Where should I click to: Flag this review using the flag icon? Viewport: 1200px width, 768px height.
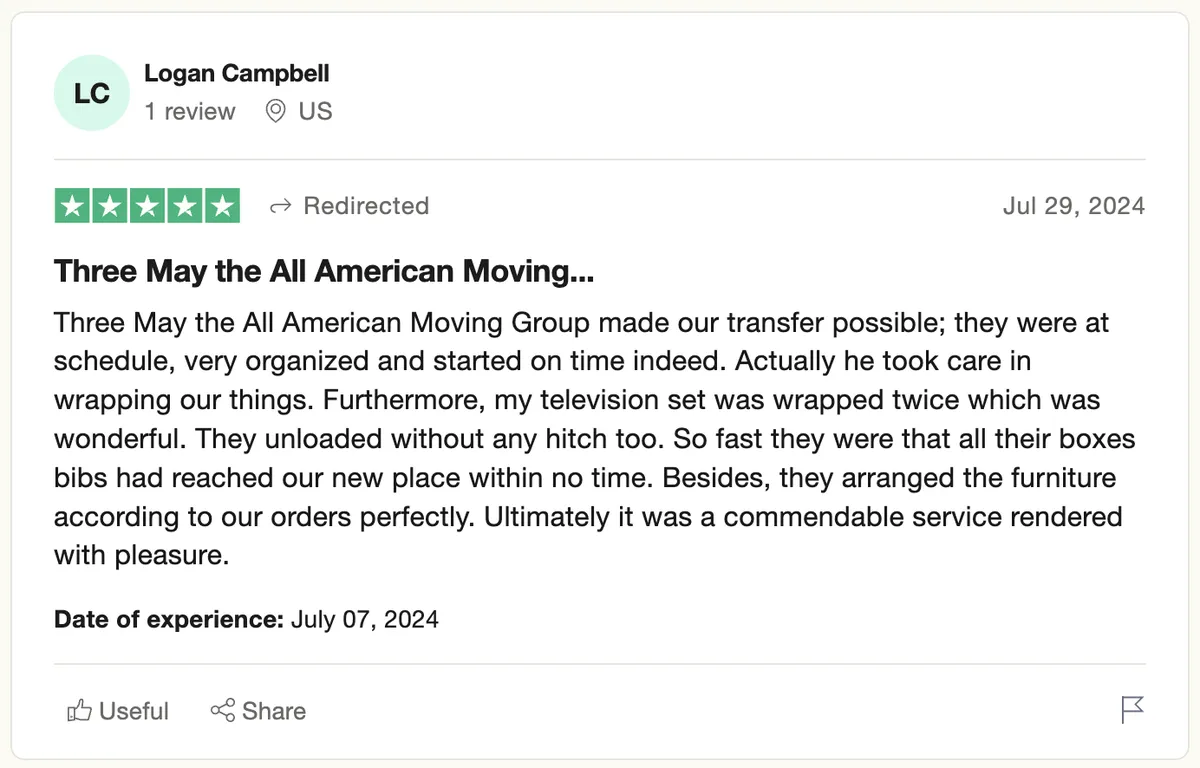click(x=1132, y=711)
